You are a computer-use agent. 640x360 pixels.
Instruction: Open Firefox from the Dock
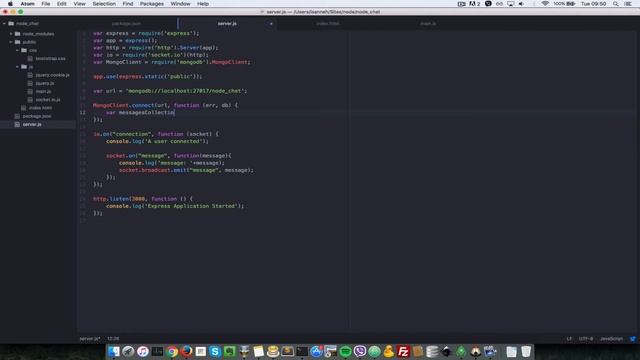coord(187,351)
